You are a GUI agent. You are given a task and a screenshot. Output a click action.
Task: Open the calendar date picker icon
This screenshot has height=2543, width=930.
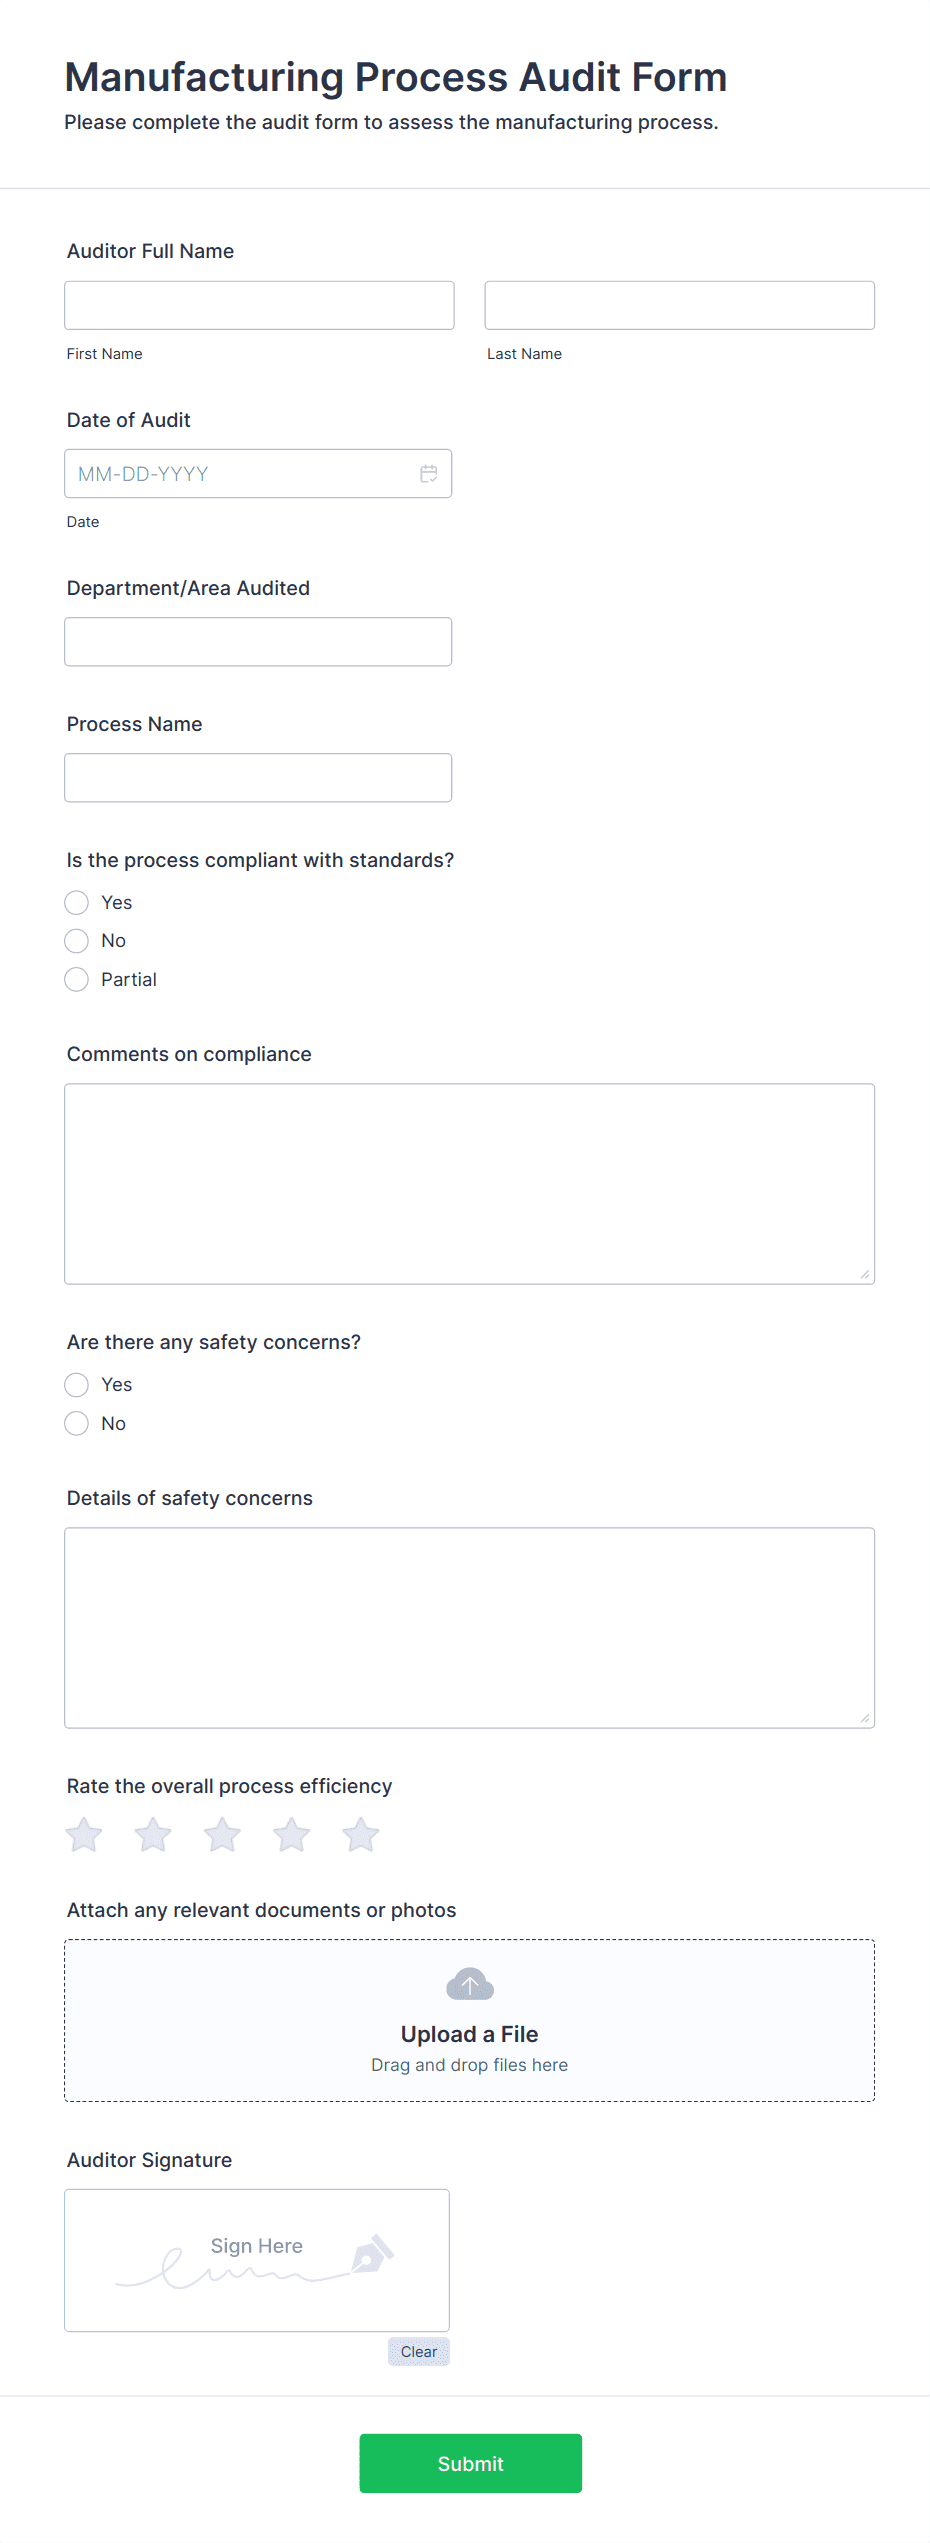coord(429,473)
